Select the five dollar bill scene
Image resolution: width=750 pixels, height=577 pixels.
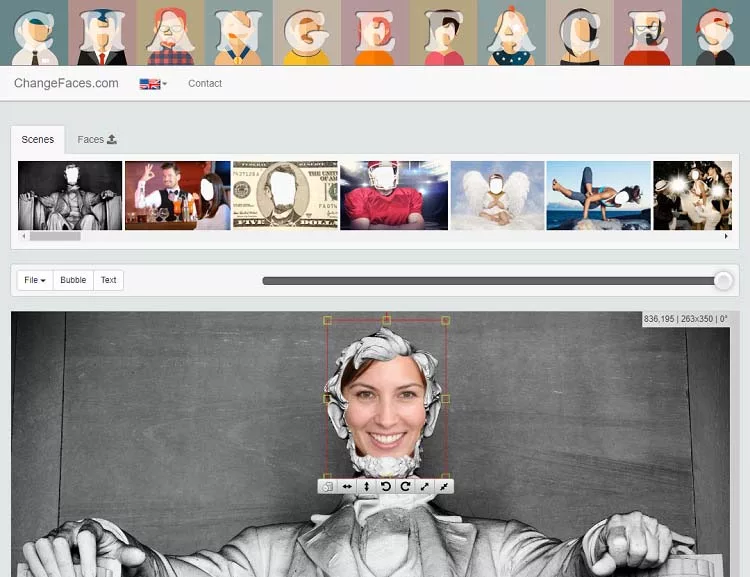tap(285, 195)
